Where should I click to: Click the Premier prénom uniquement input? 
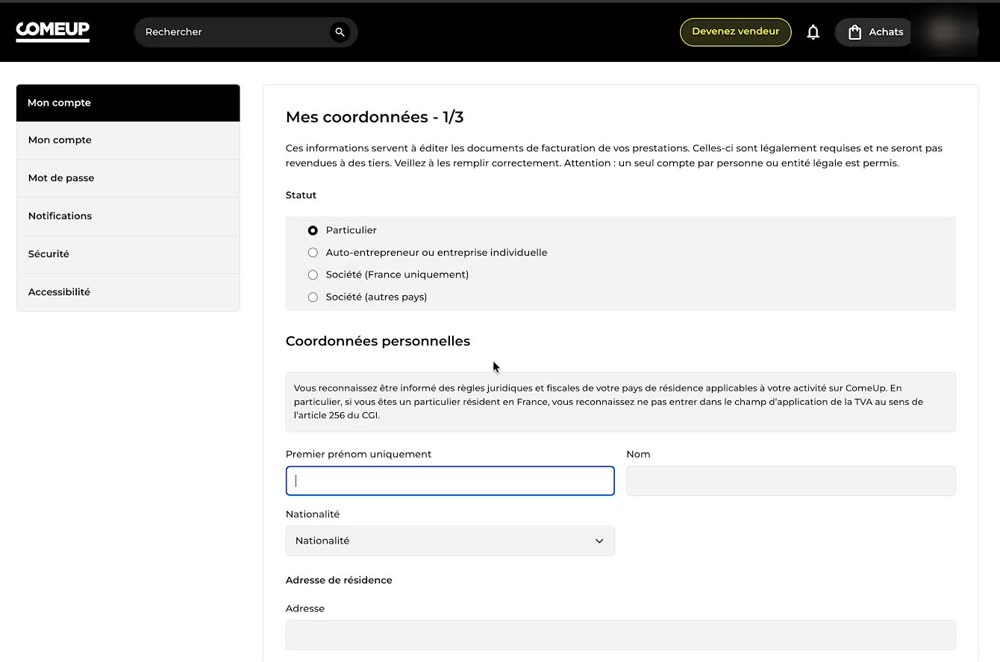tap(450, 481)
